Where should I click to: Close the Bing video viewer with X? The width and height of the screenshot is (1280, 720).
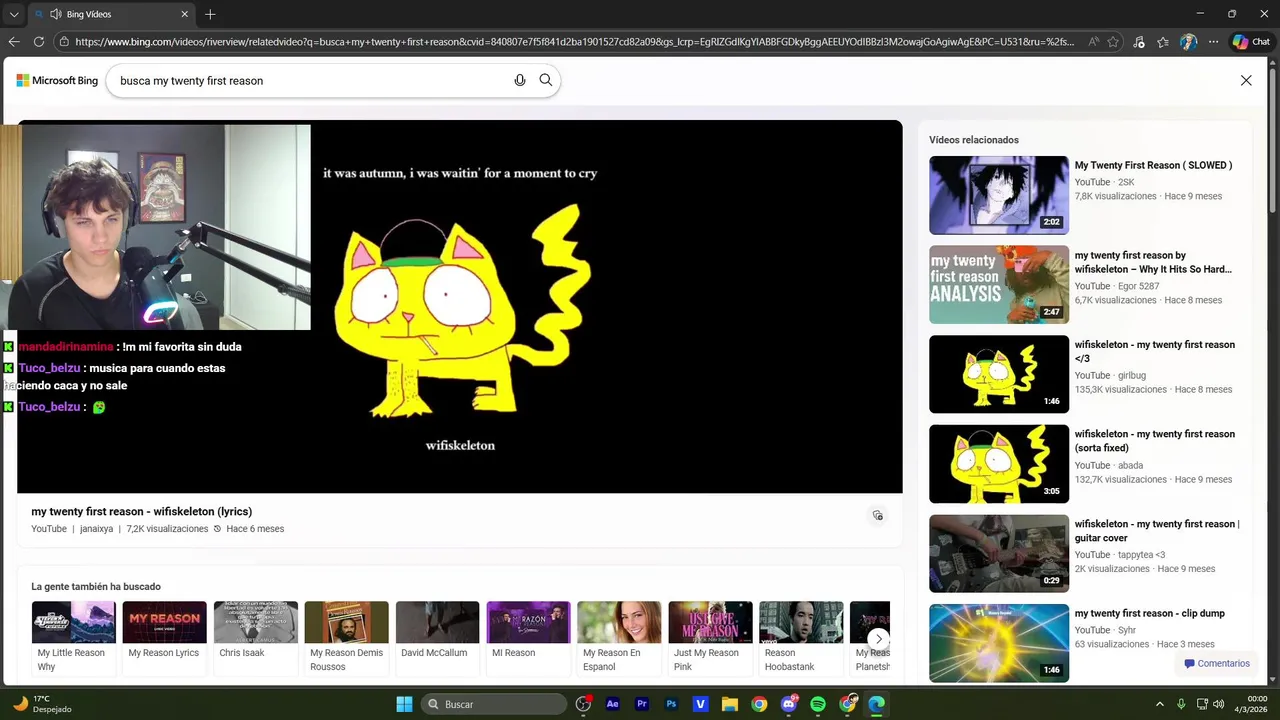pyautogui.click(x=1246, y=80)
